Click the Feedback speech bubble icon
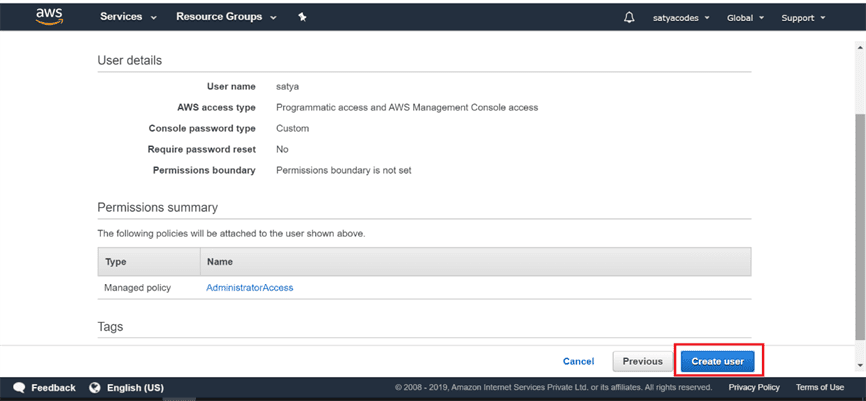This screenshot has width=866, height=401. [19, 388]
